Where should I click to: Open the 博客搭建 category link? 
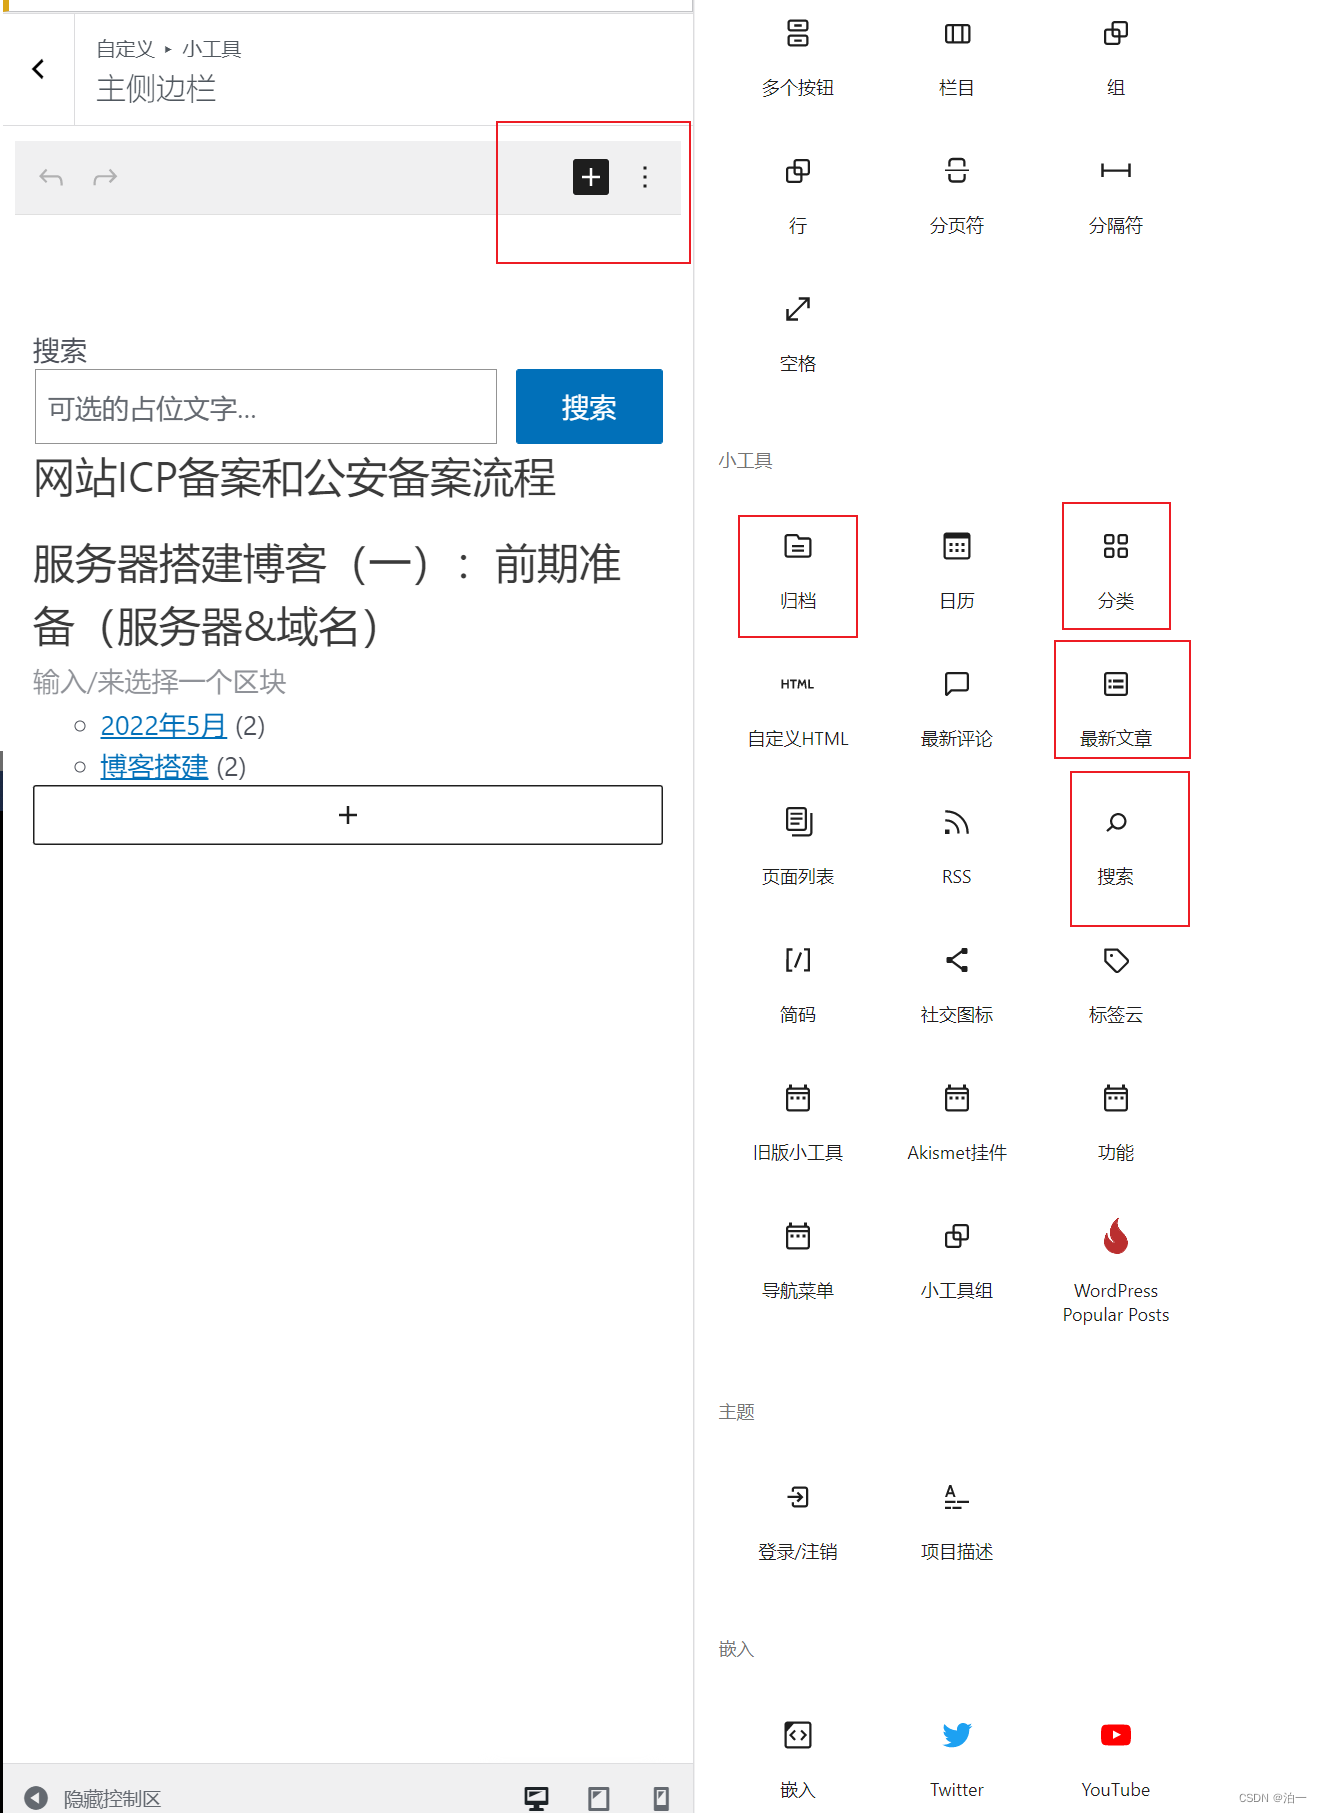[x=154, y=766]
